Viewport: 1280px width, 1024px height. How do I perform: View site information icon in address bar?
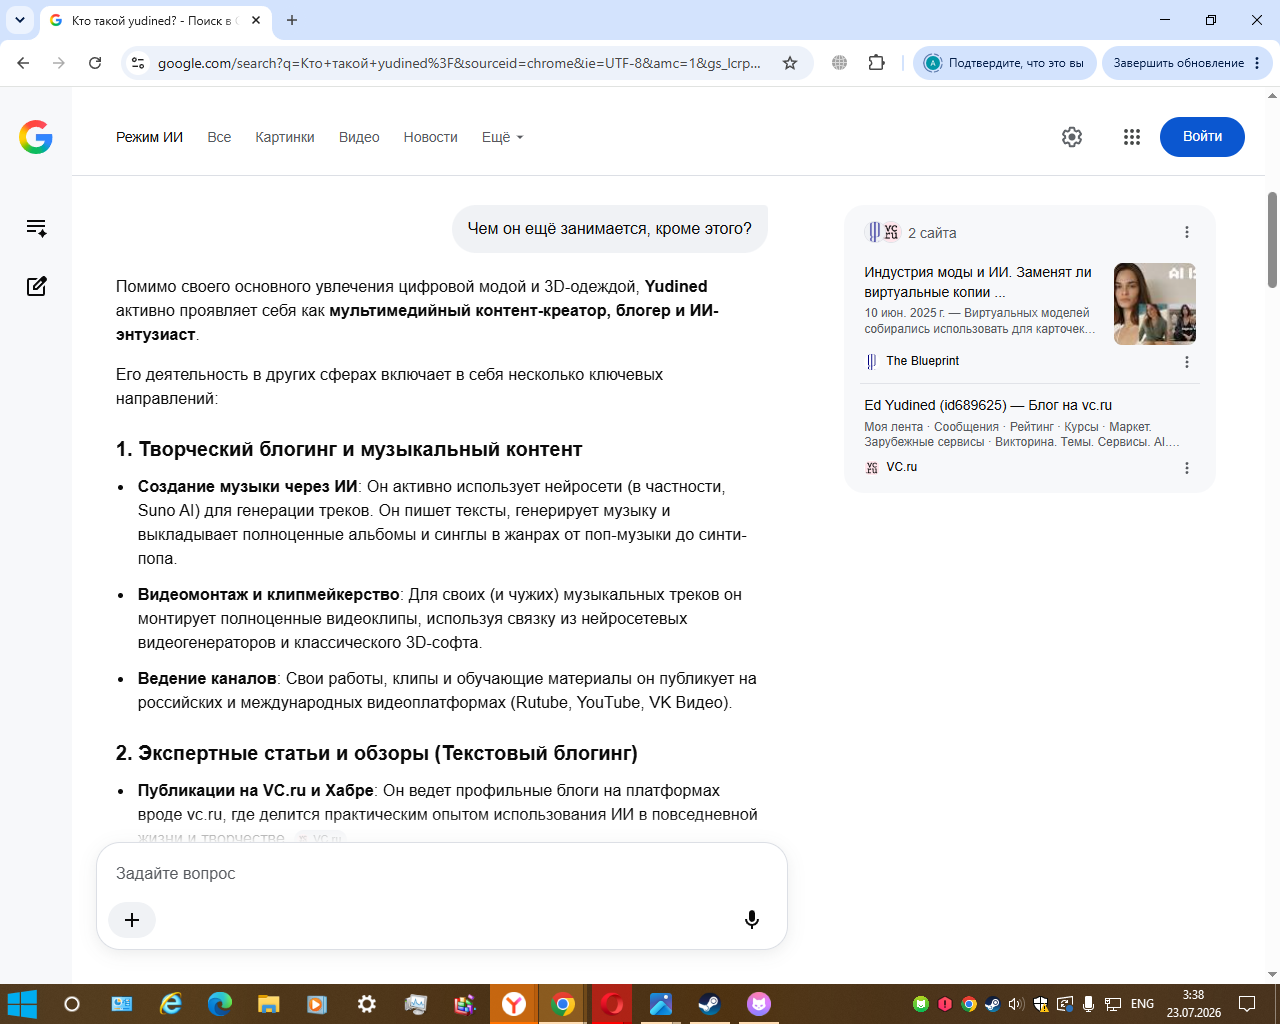click(x=138, y=63)
